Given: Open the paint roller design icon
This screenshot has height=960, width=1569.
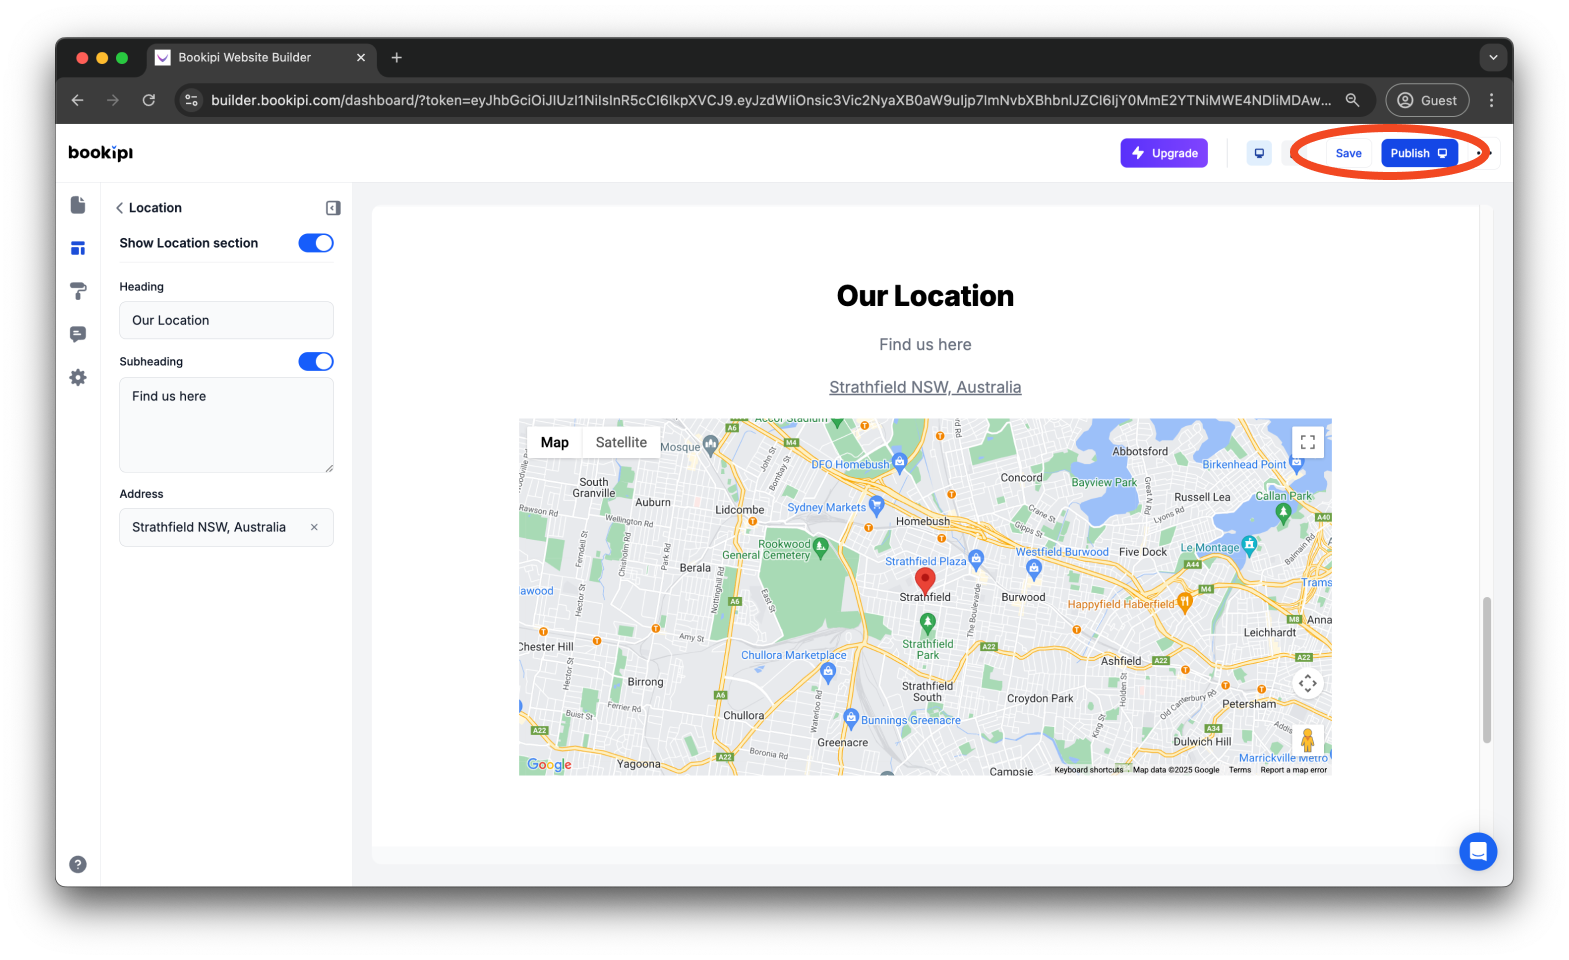Looking at the screenshot, I should [78, 291].
